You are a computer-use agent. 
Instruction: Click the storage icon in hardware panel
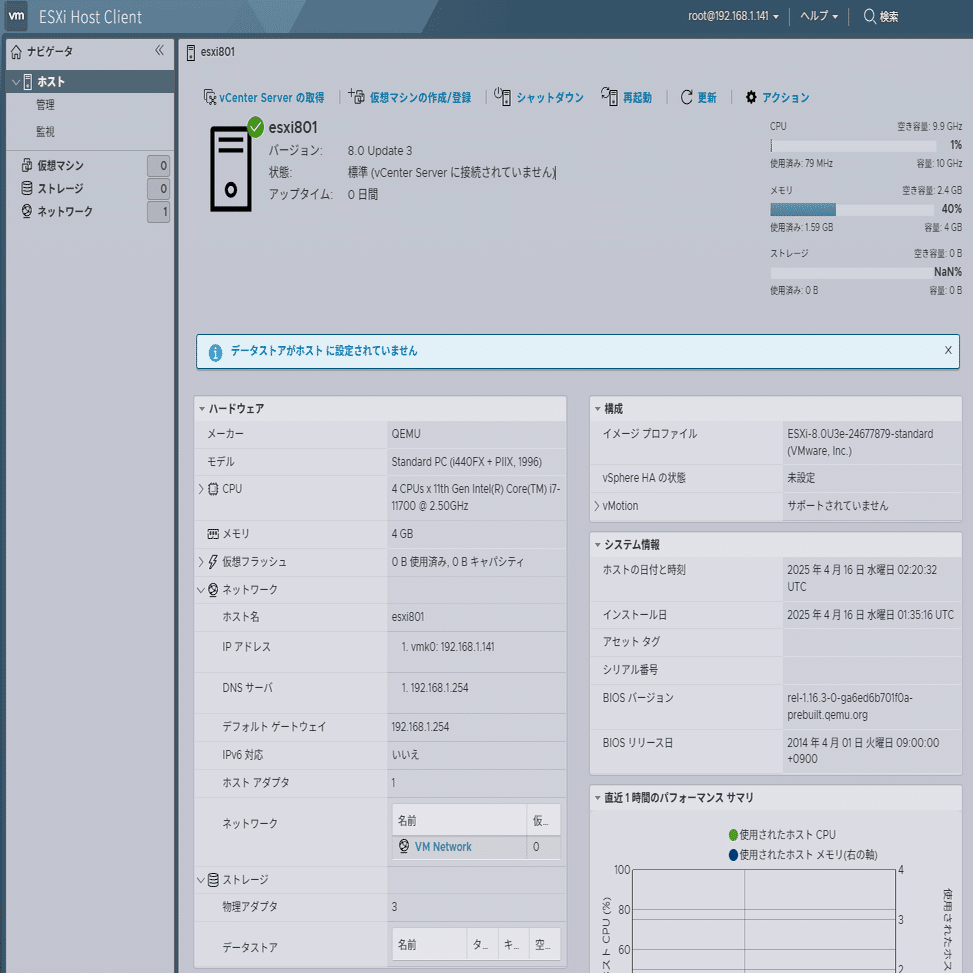213,879
